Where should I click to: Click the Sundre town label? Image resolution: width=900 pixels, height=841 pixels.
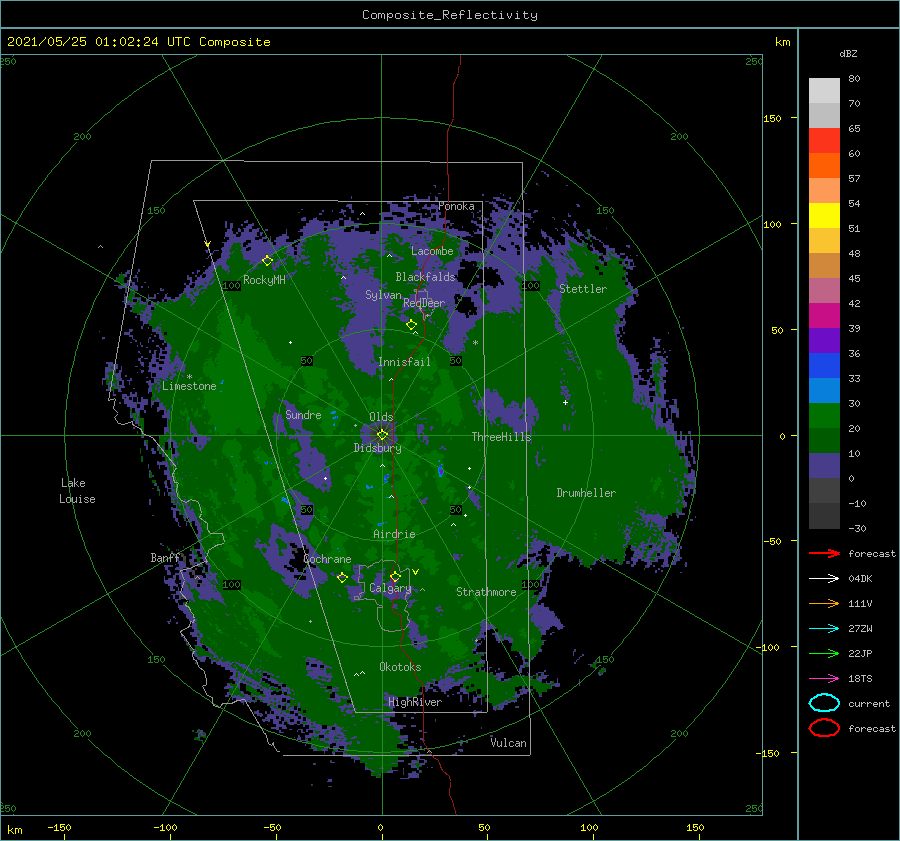[x=303, y=415]
